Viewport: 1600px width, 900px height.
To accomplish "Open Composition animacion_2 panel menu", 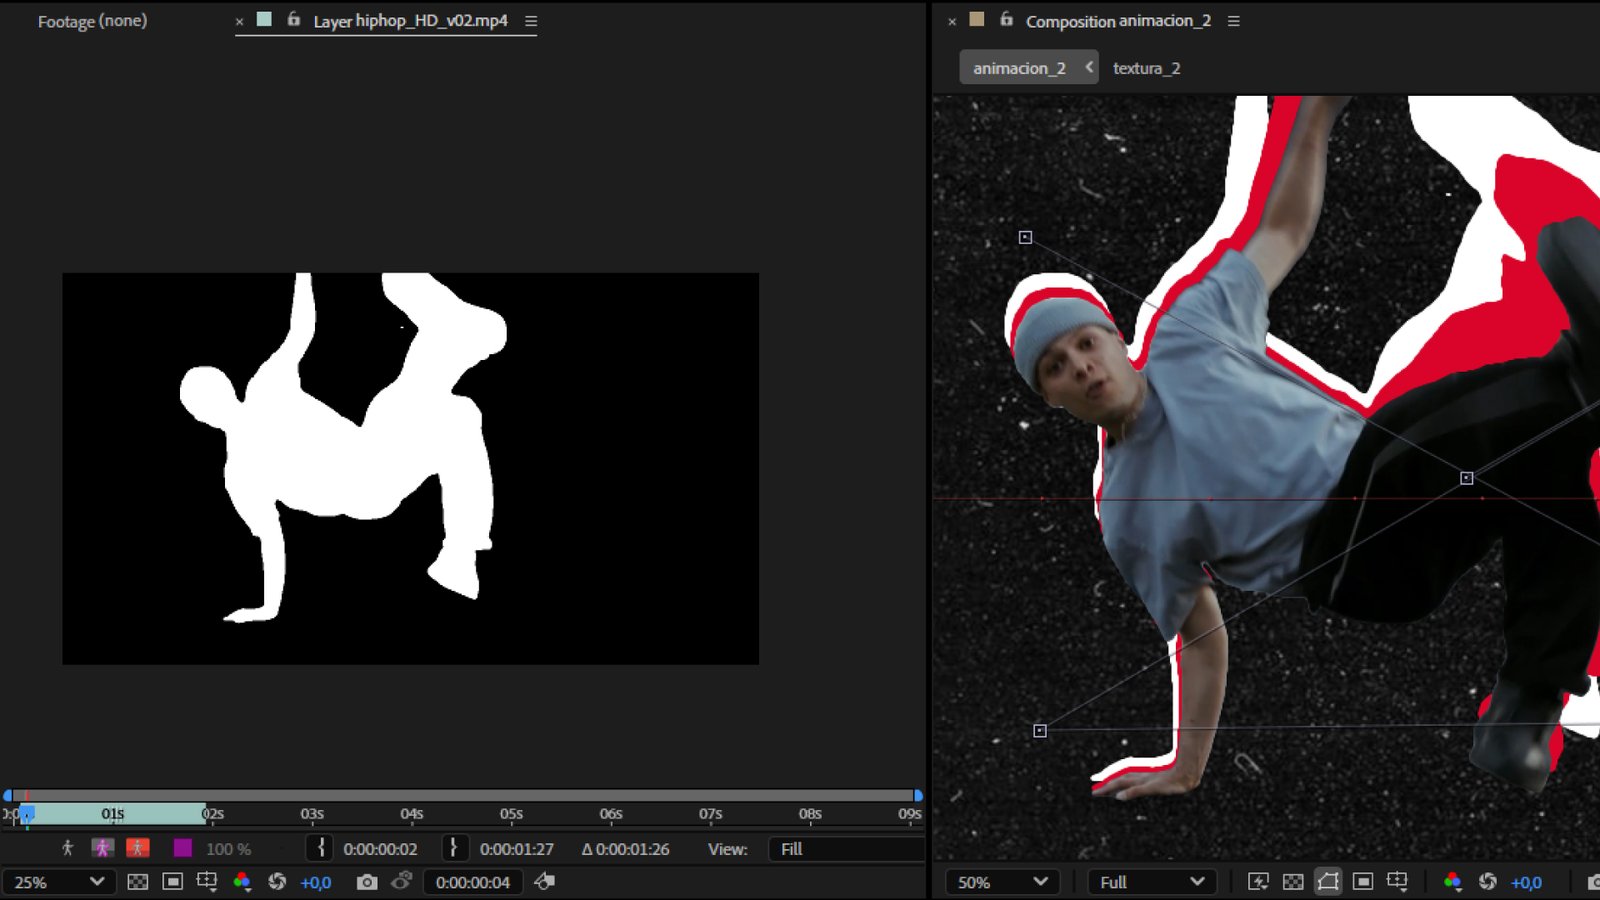I will (x=1233, y=21).
